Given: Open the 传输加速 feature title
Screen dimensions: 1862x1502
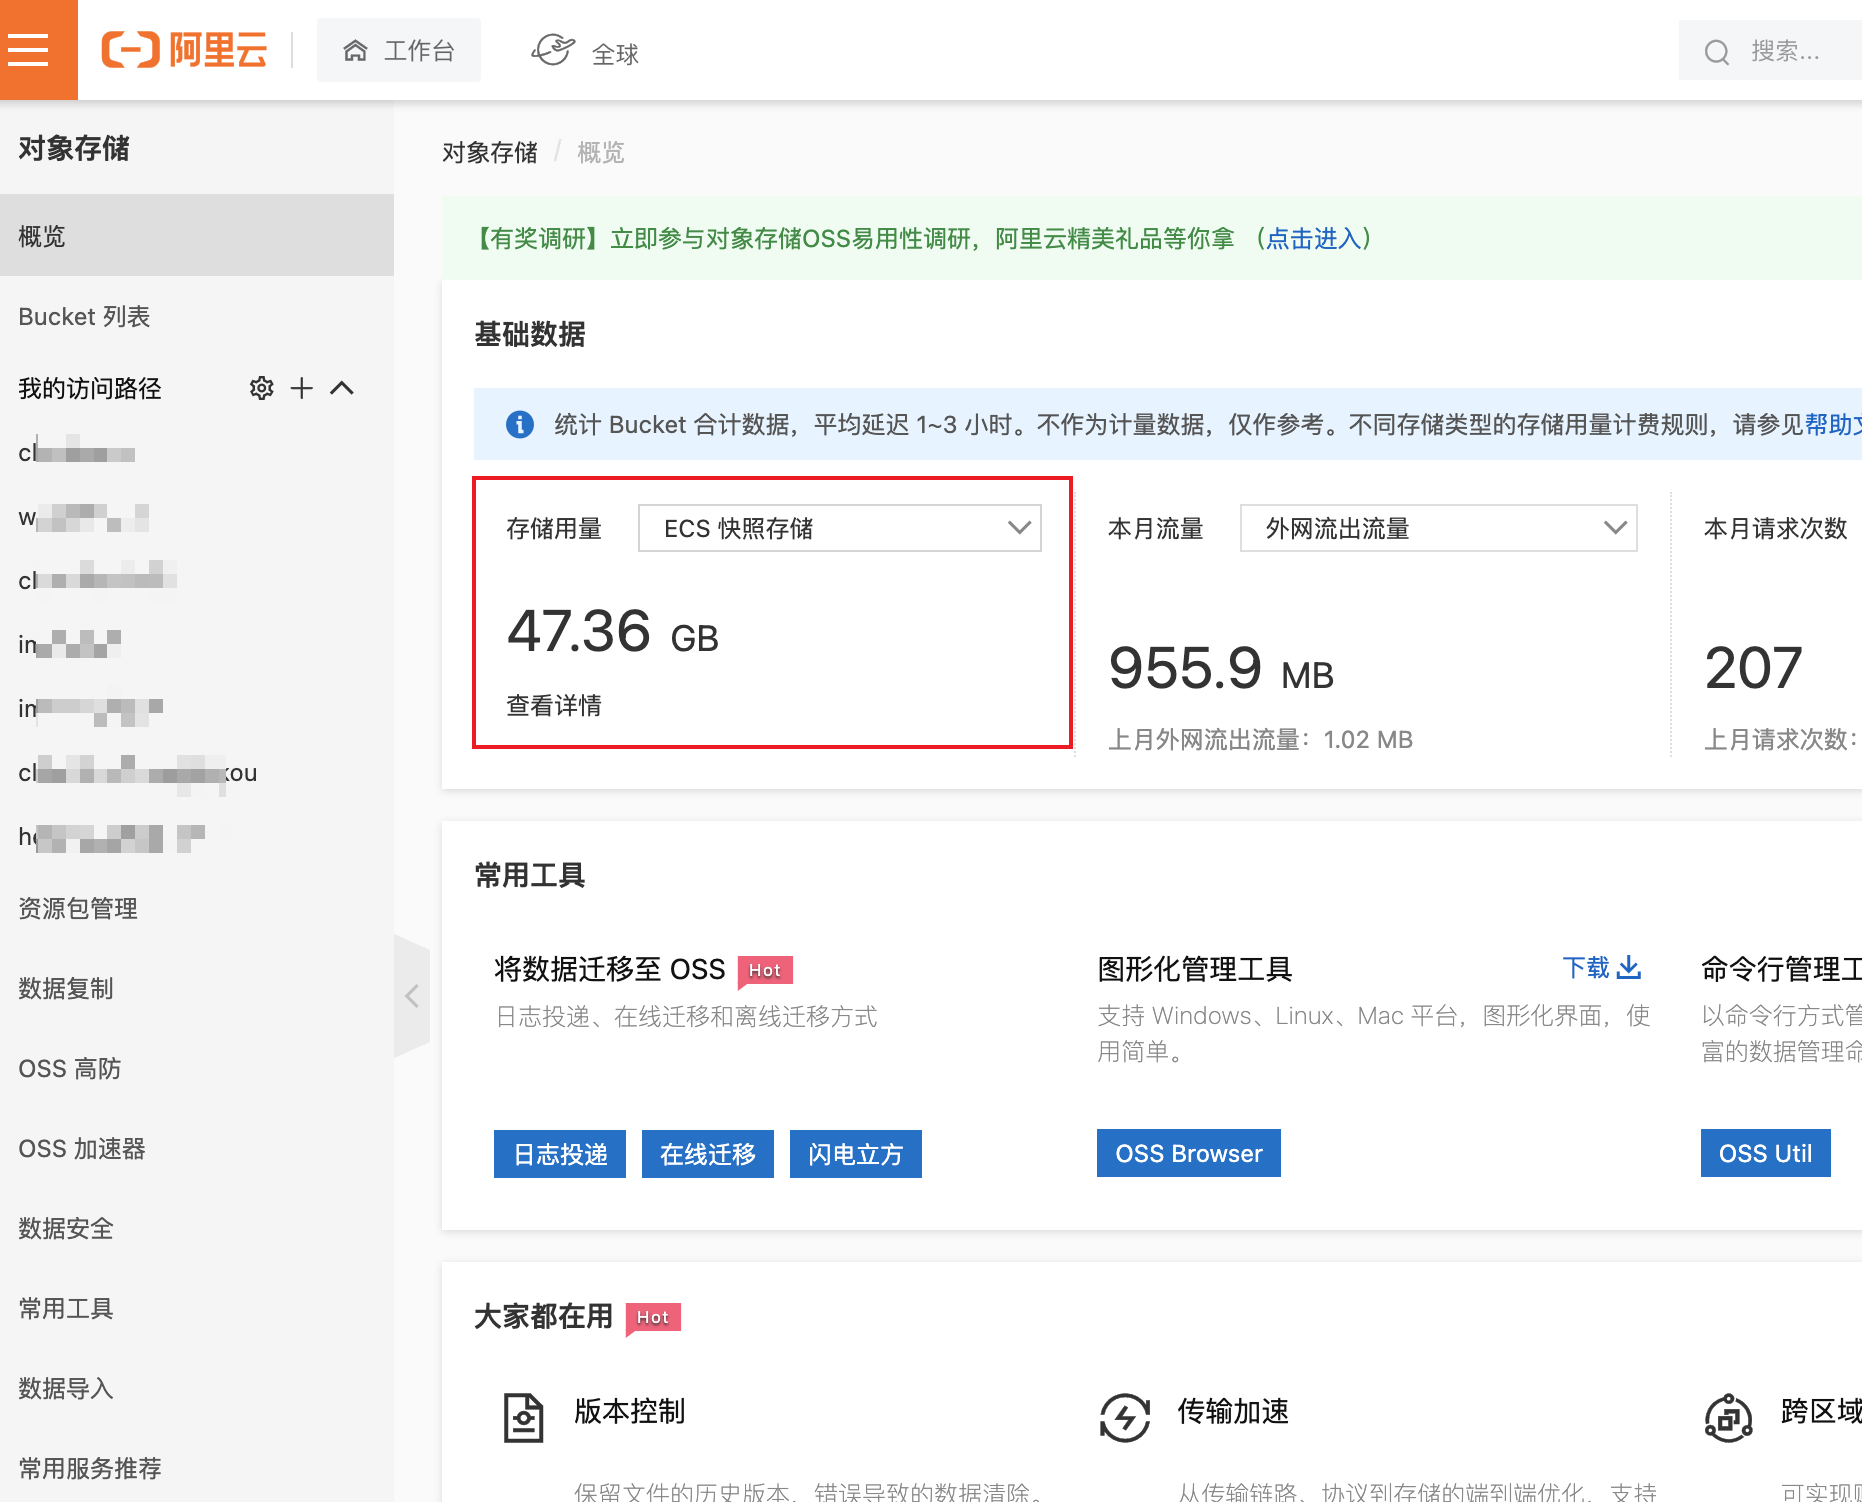Looking at the screenshot, I should click(1233, 1411).
